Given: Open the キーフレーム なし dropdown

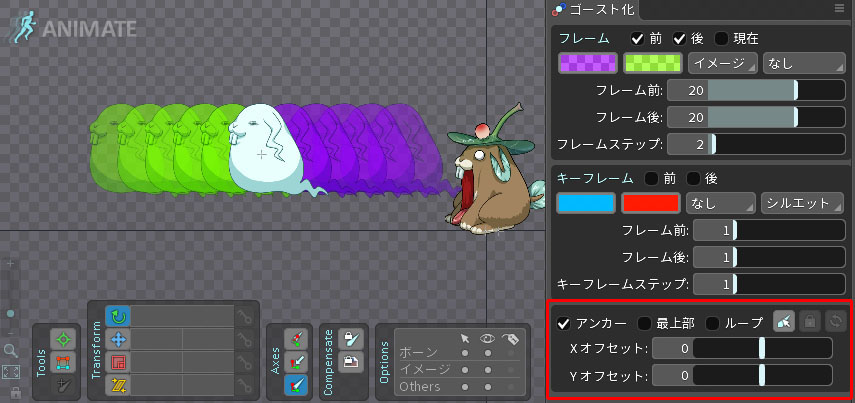Looking at the screenshot, I should [x=721, y=203].
